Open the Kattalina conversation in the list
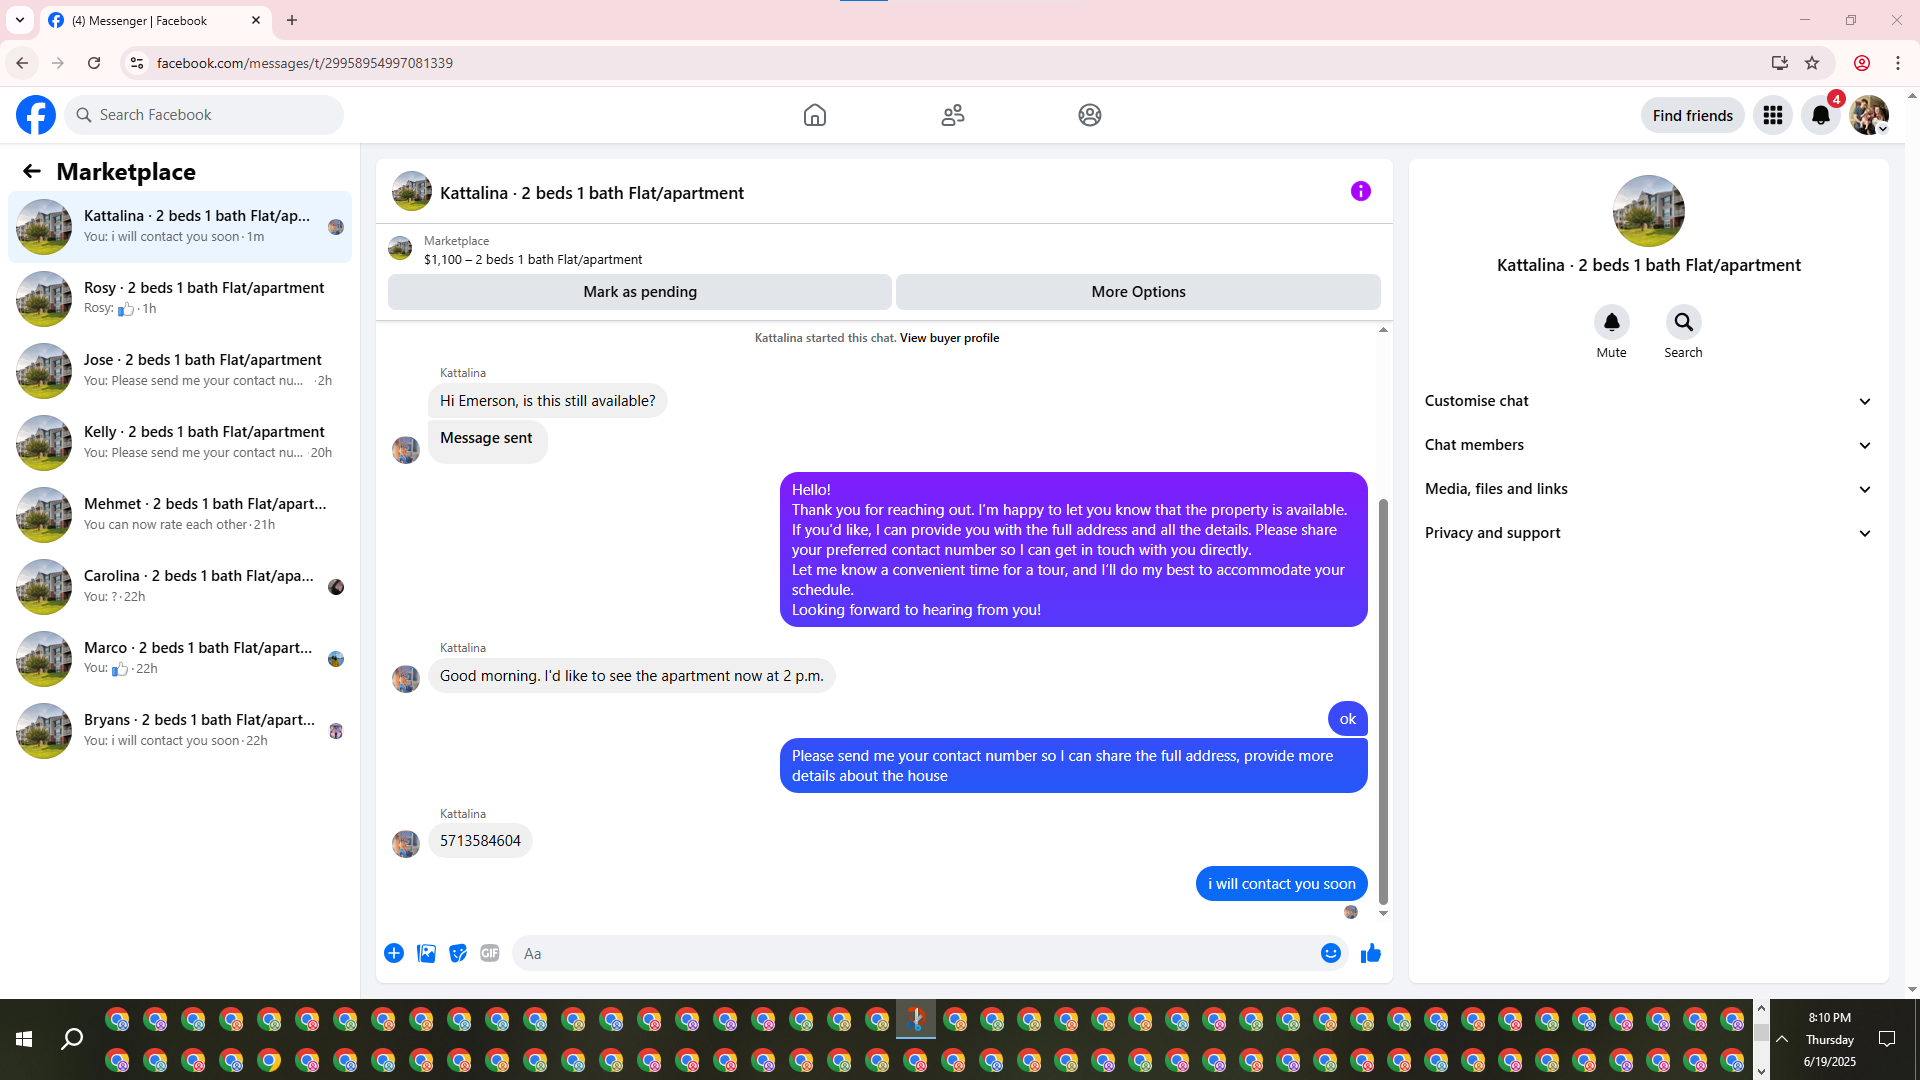The image size is (1920, 1080). (180, 227)
